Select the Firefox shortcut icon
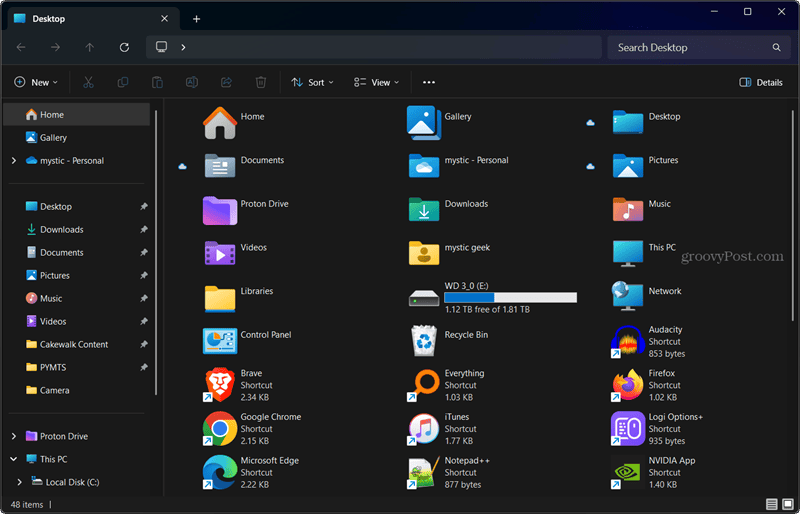This screenshot has width=800, height=514. [628, 385]
